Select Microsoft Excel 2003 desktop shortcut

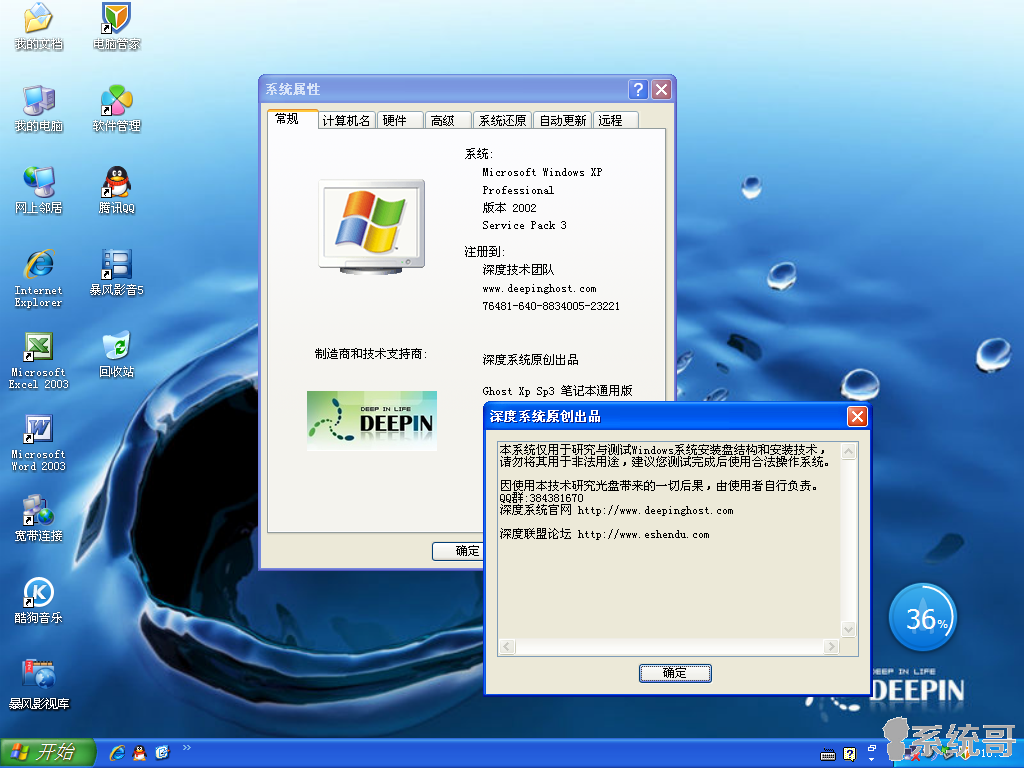tap(39, 360)
